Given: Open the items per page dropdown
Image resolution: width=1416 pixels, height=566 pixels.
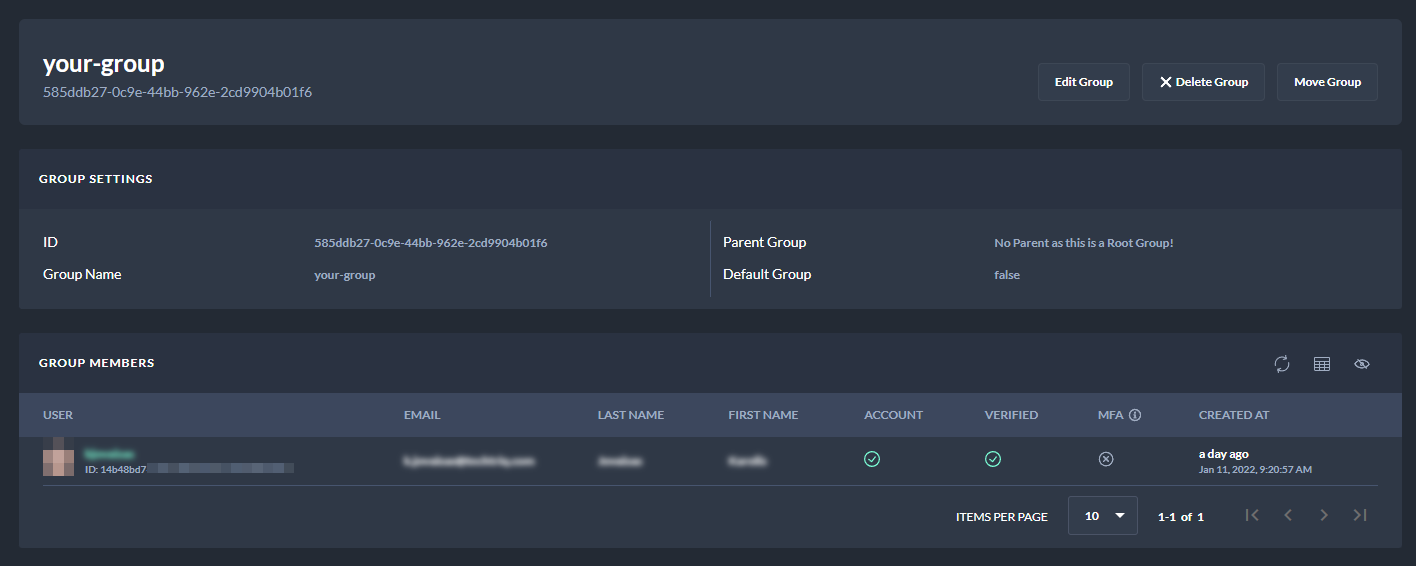Looking at the screenshot, I should 1102,516.
